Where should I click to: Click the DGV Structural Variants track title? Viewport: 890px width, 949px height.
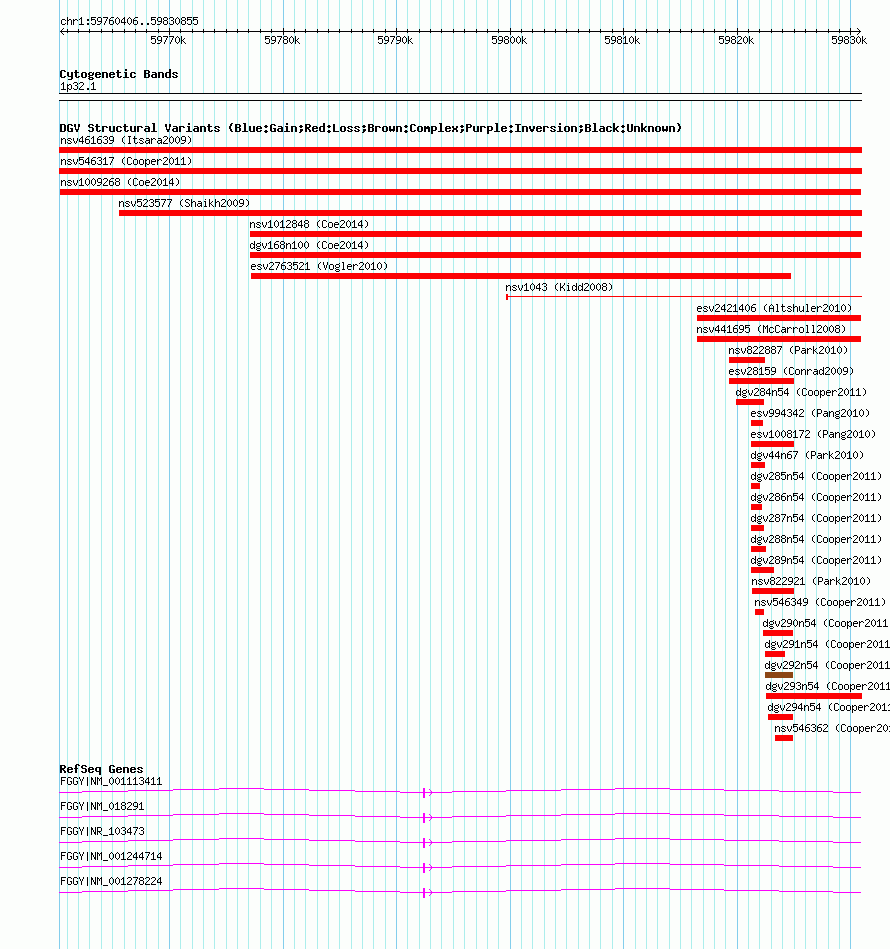370,128
